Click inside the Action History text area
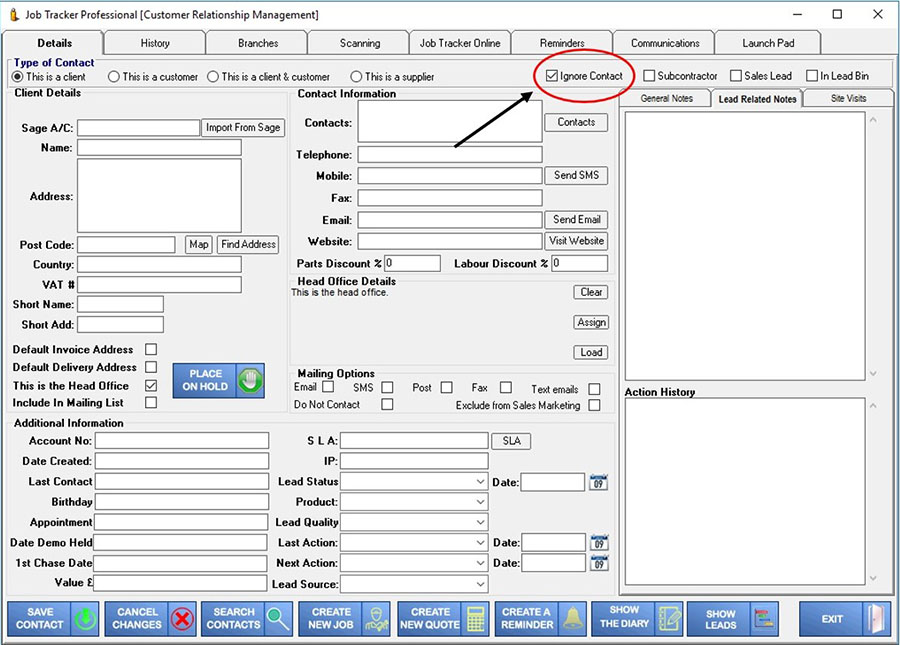 [x=744, y=491]
